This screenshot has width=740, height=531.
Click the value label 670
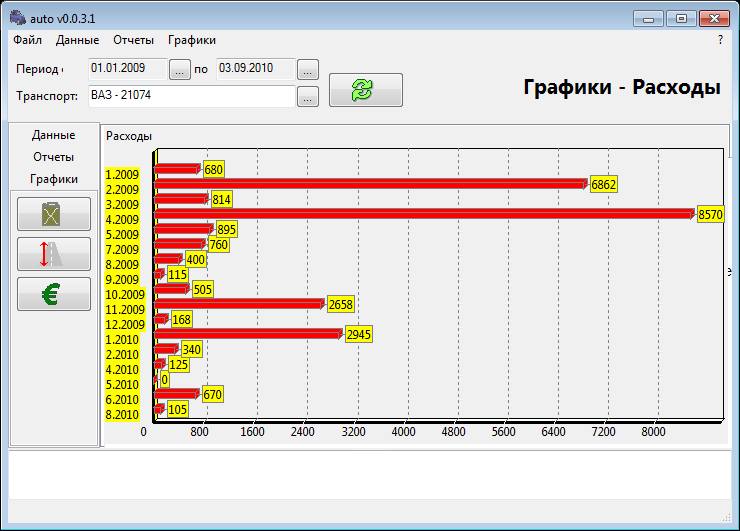click(x=212, y=394)
